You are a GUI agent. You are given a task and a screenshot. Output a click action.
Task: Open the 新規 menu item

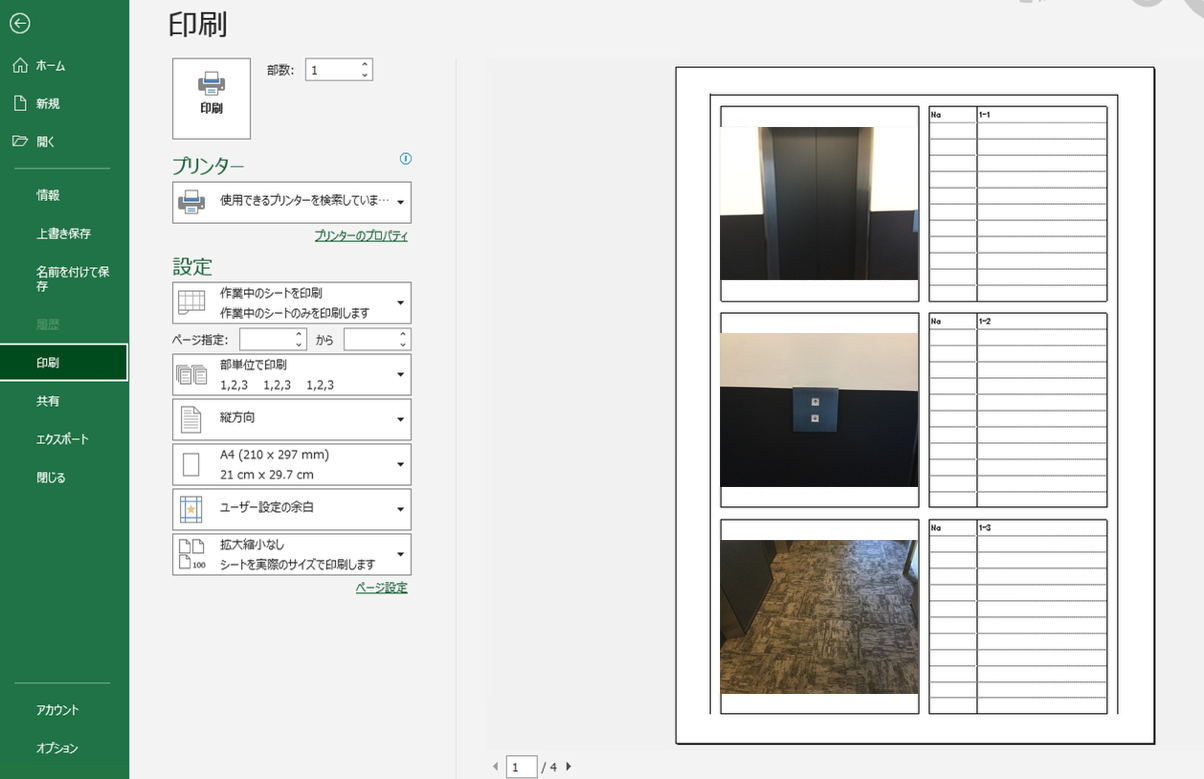coord(47,104)
